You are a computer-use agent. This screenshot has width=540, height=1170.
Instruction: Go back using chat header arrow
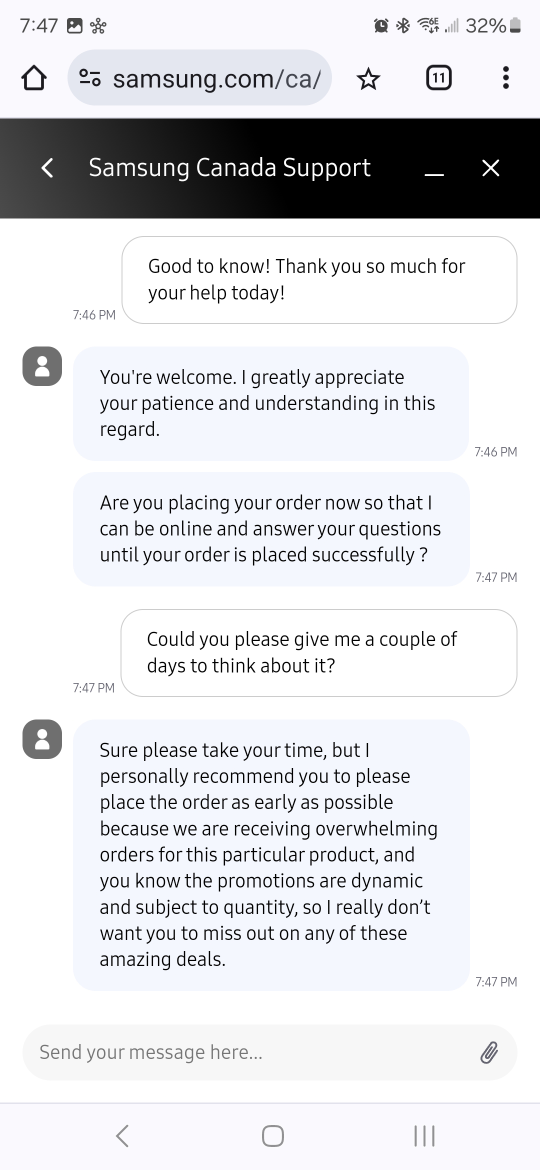click(x=47, y=168)
